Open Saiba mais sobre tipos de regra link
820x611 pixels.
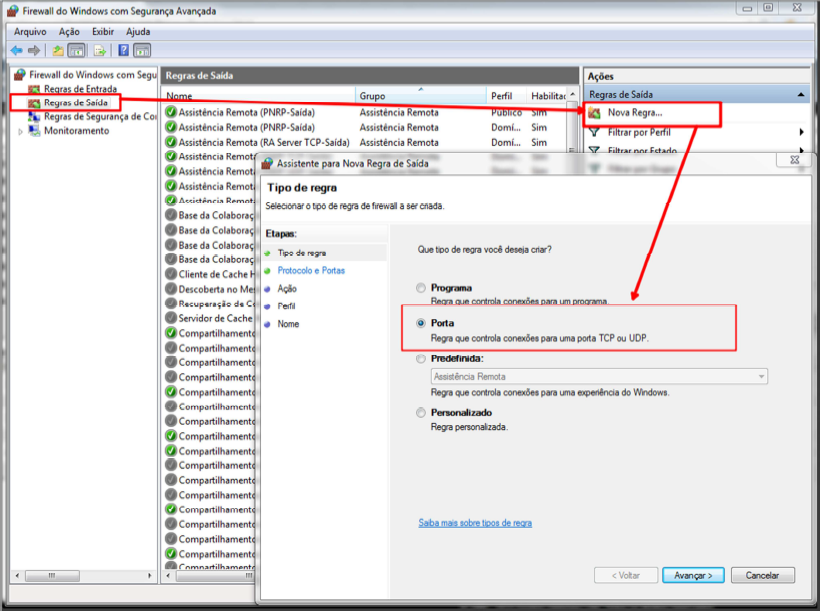475,523
